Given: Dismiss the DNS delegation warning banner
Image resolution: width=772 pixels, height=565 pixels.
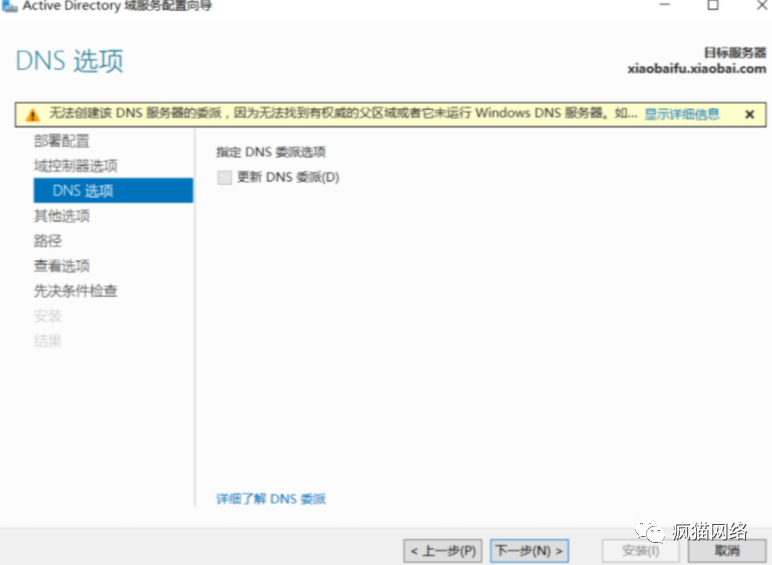Looking at the screenshot, I should click(749, 115).
